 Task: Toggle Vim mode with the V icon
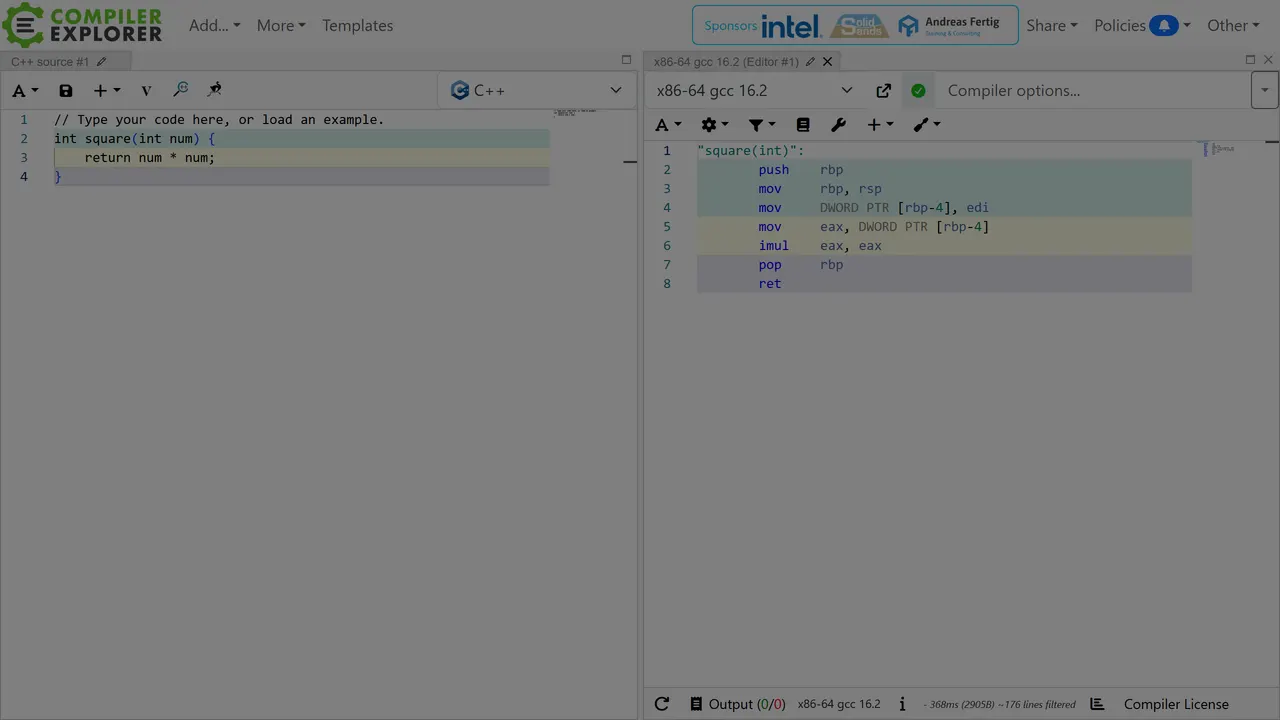pyautogui.click(x=146, y=90)
